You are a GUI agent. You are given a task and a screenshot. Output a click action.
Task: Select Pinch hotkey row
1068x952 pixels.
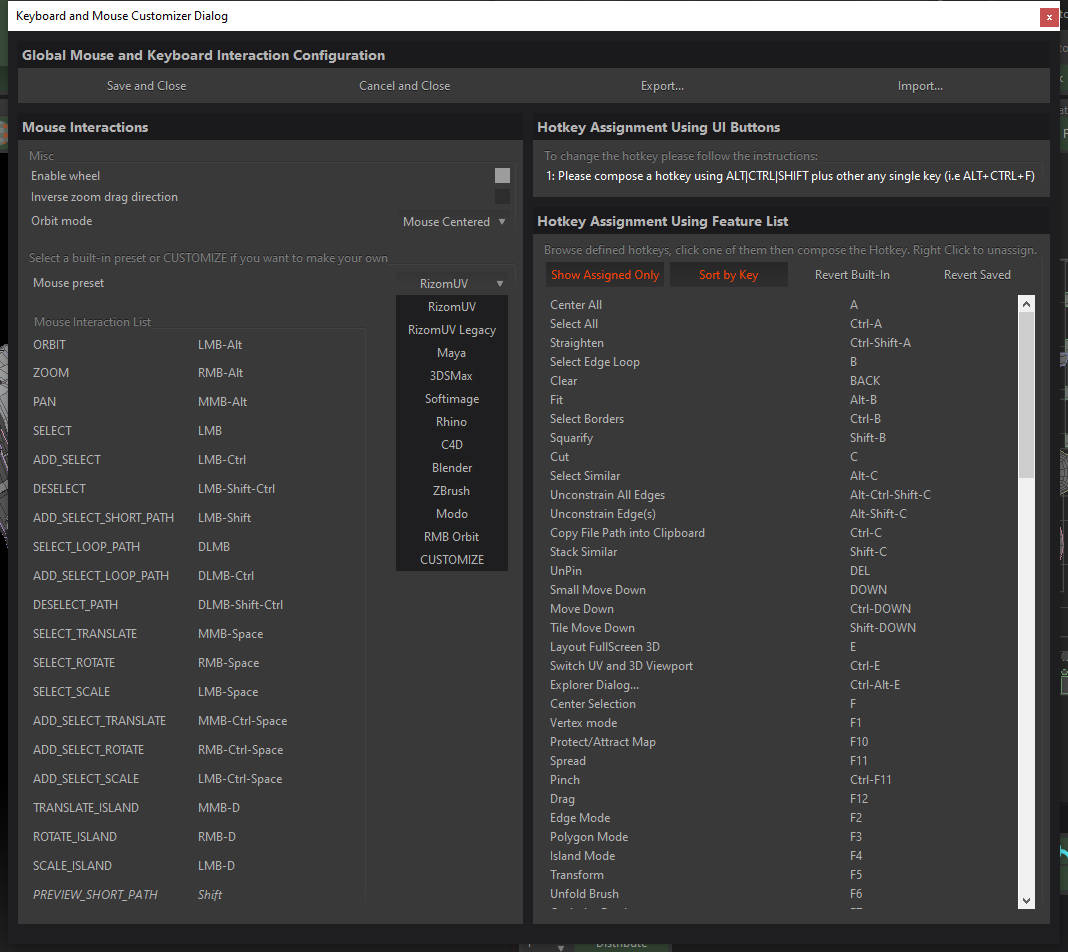(x=780, y=780)
